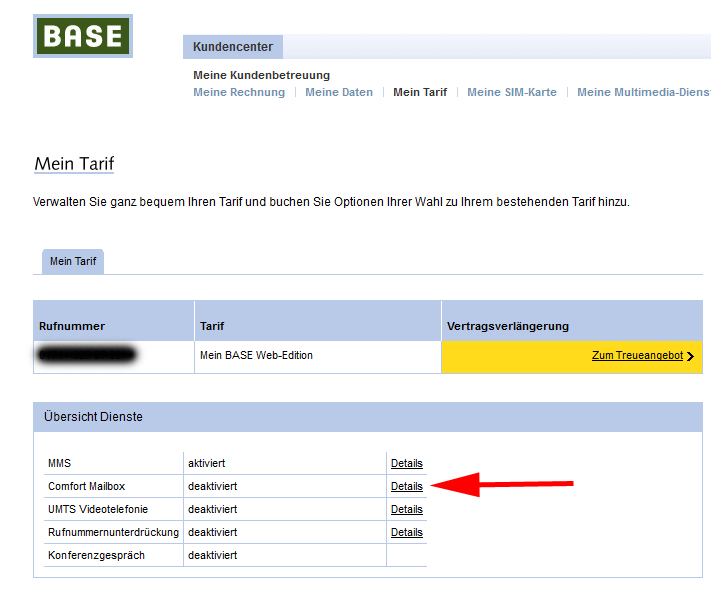This screenshot has width=711, height=589.
Task: Select Mein Tarif in navigation
Action: click(x=420, y=92)
